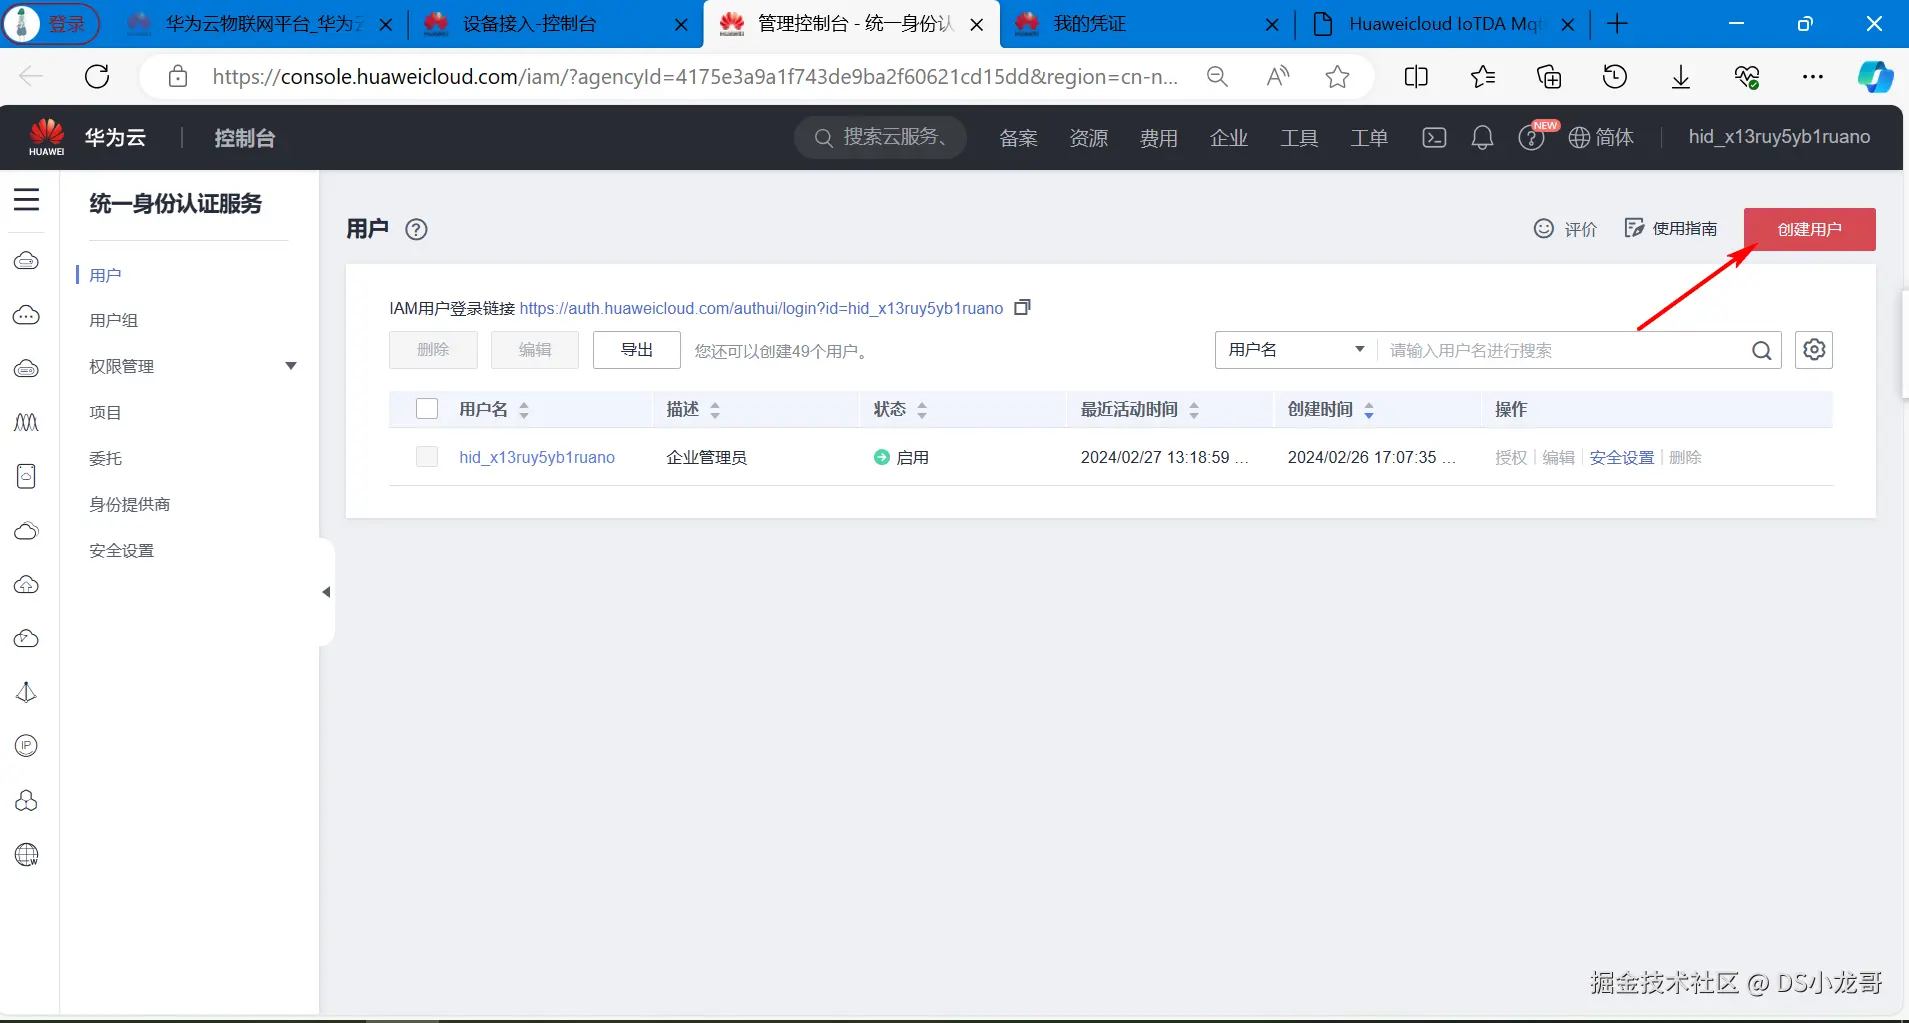Open the 工单 top menu

[1369, 138]
